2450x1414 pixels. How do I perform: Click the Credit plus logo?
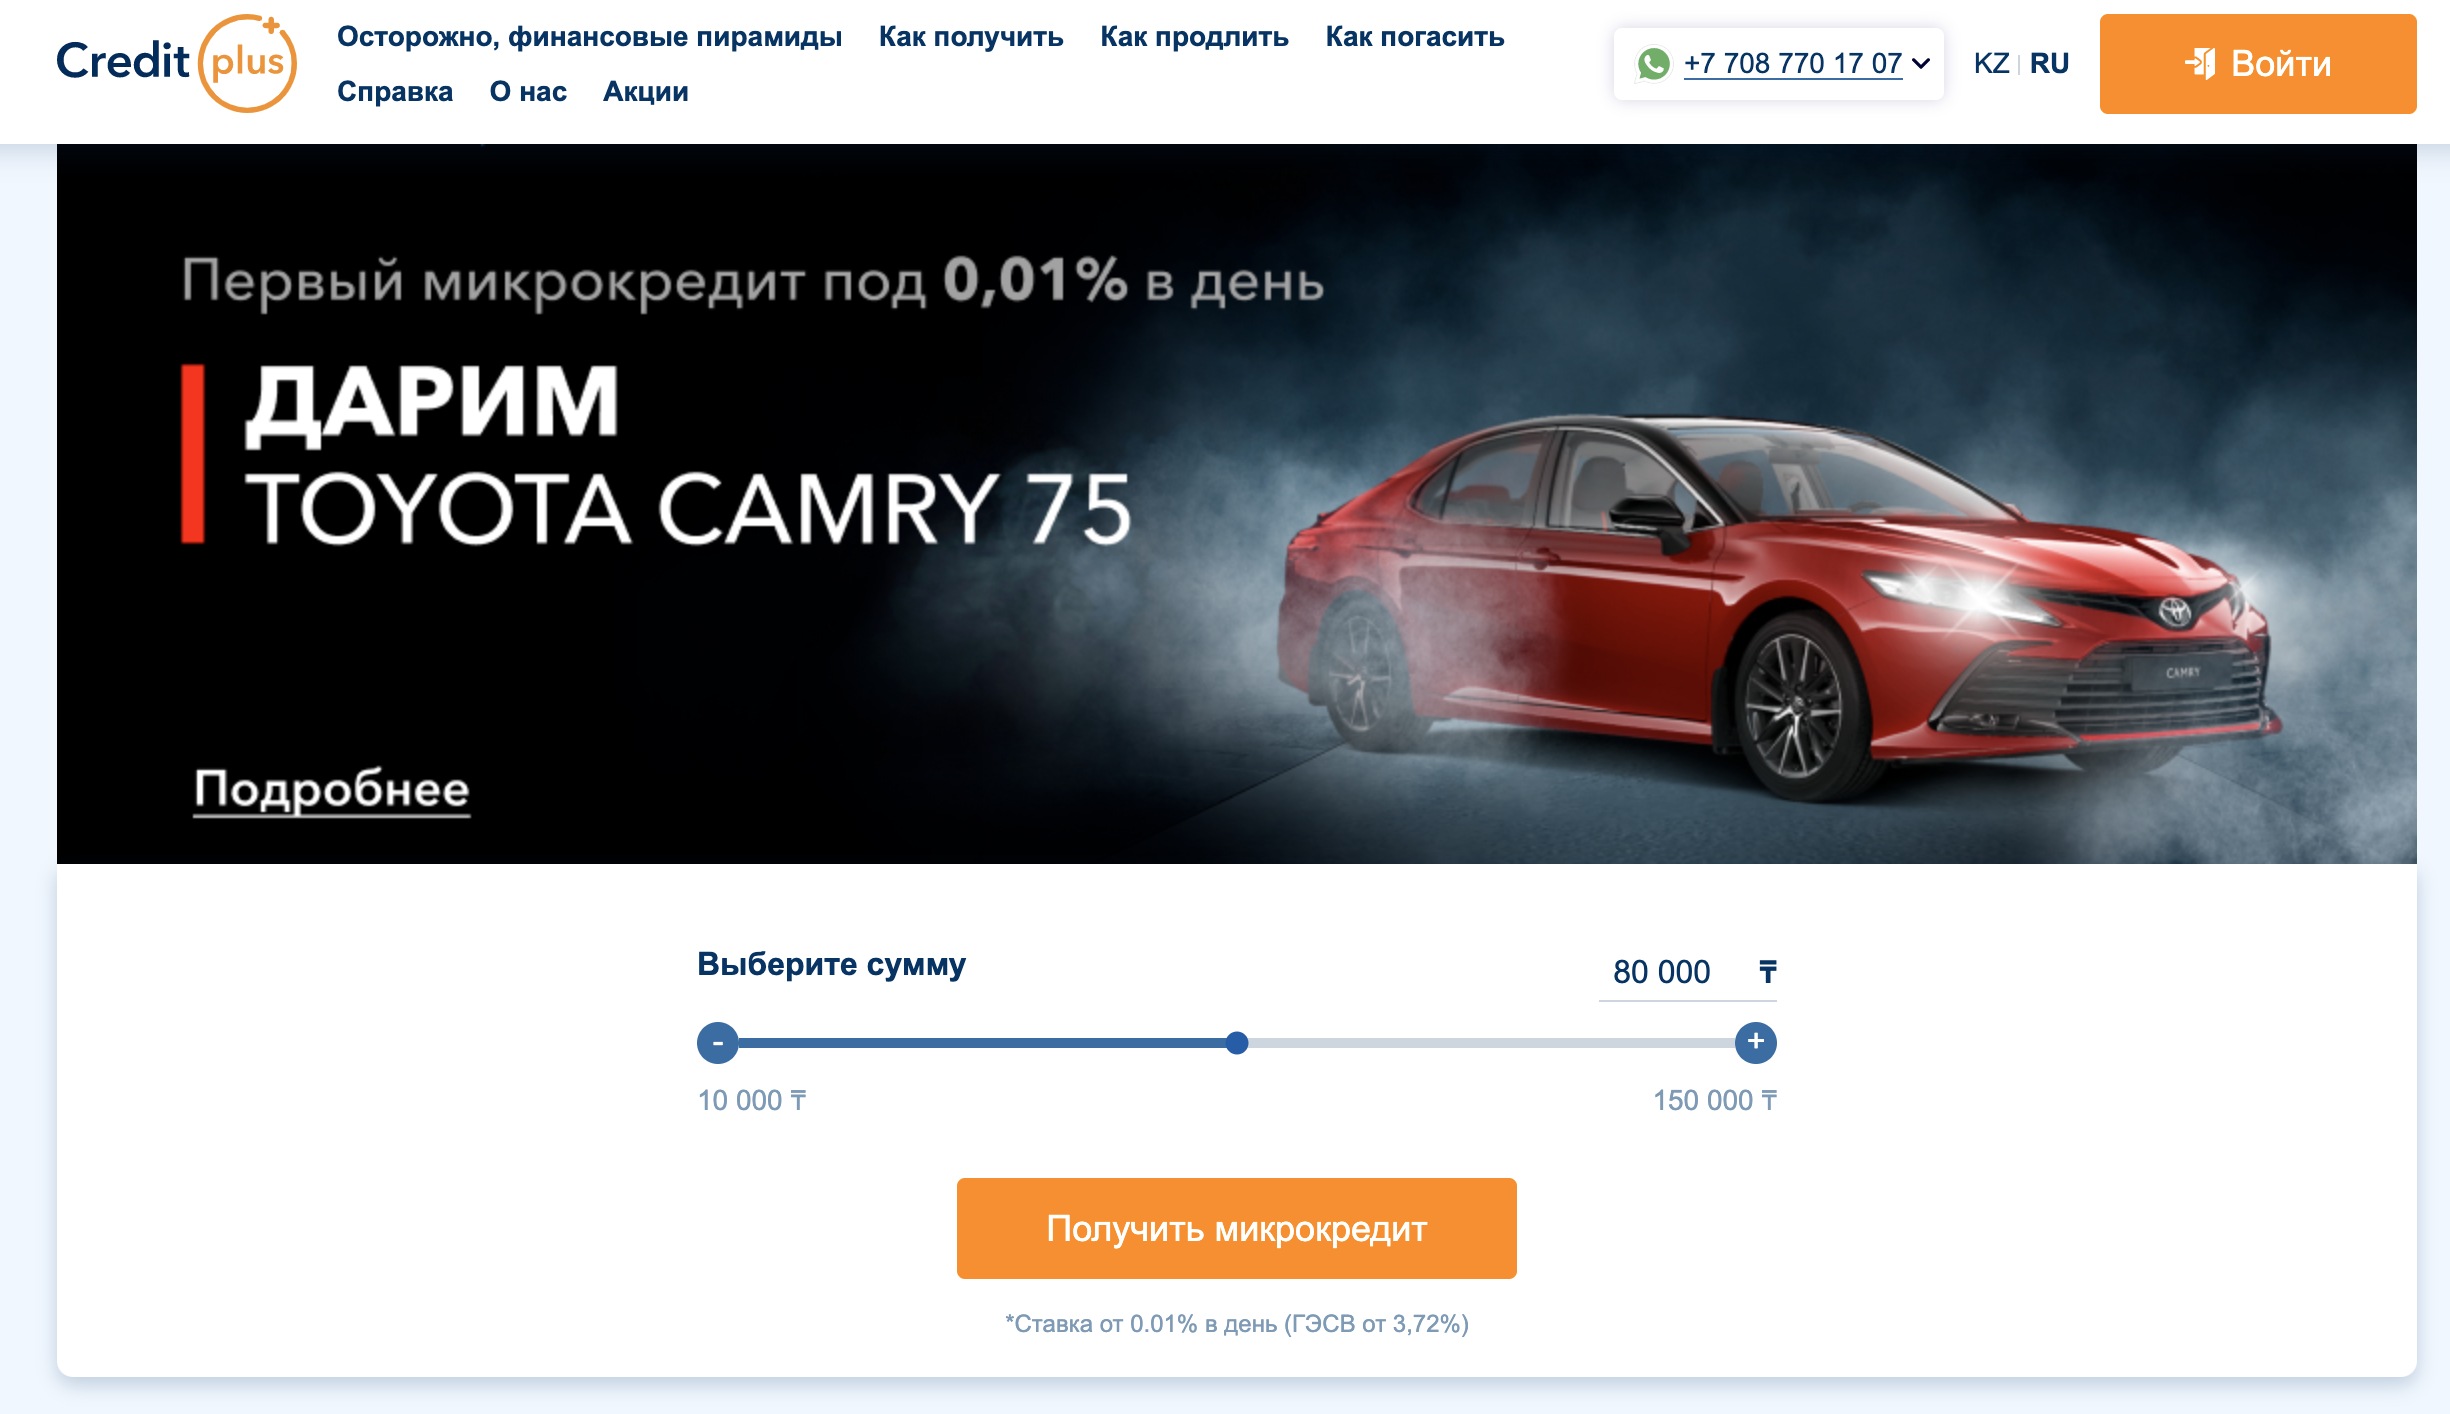click(176, 63)
